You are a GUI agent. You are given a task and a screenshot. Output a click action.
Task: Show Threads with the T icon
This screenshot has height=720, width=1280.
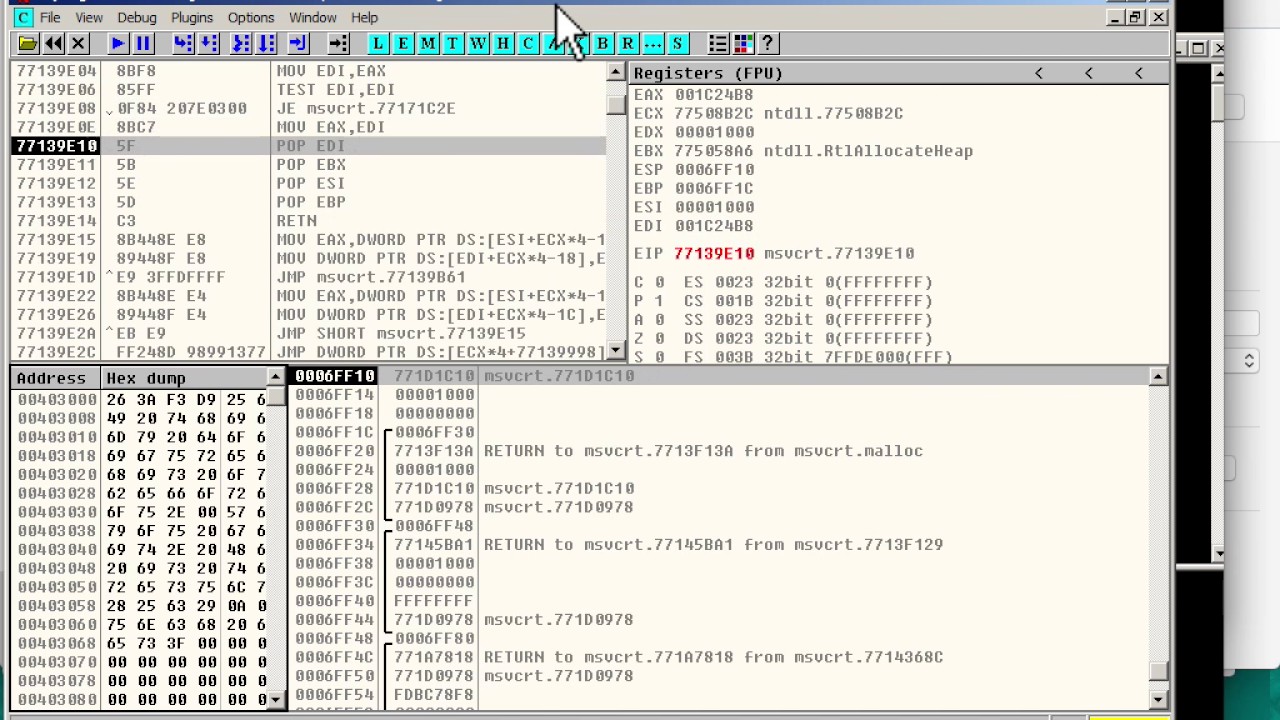pos(452,44)
